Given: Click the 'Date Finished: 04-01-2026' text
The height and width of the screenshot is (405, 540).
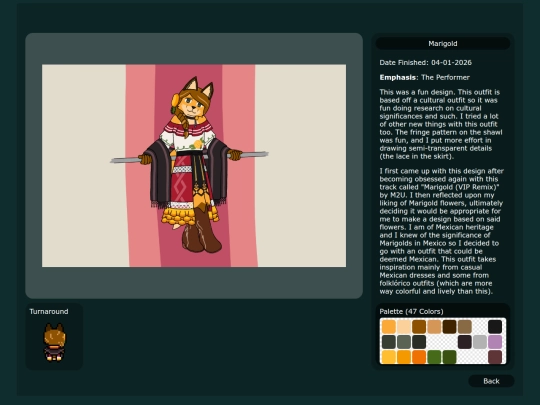Looking at the screenshot, I should click(x=425, y=63).
